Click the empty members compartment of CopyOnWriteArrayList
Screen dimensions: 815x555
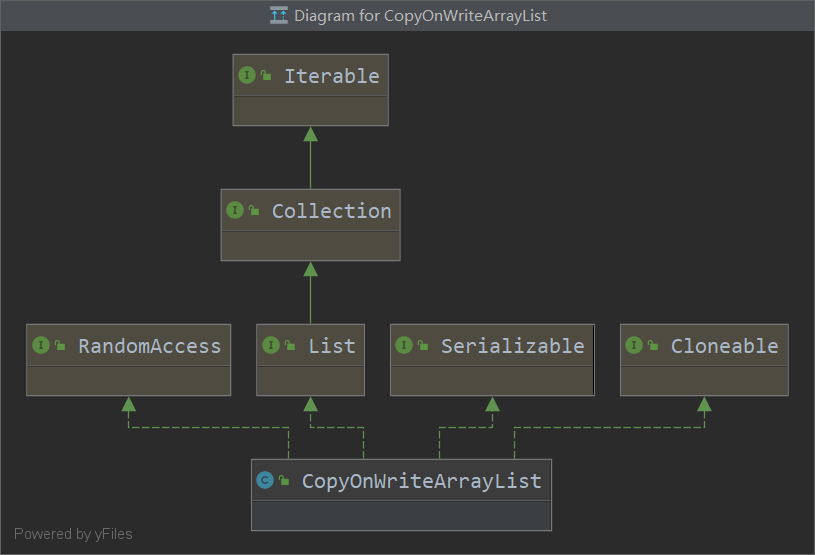coord(401,516)
